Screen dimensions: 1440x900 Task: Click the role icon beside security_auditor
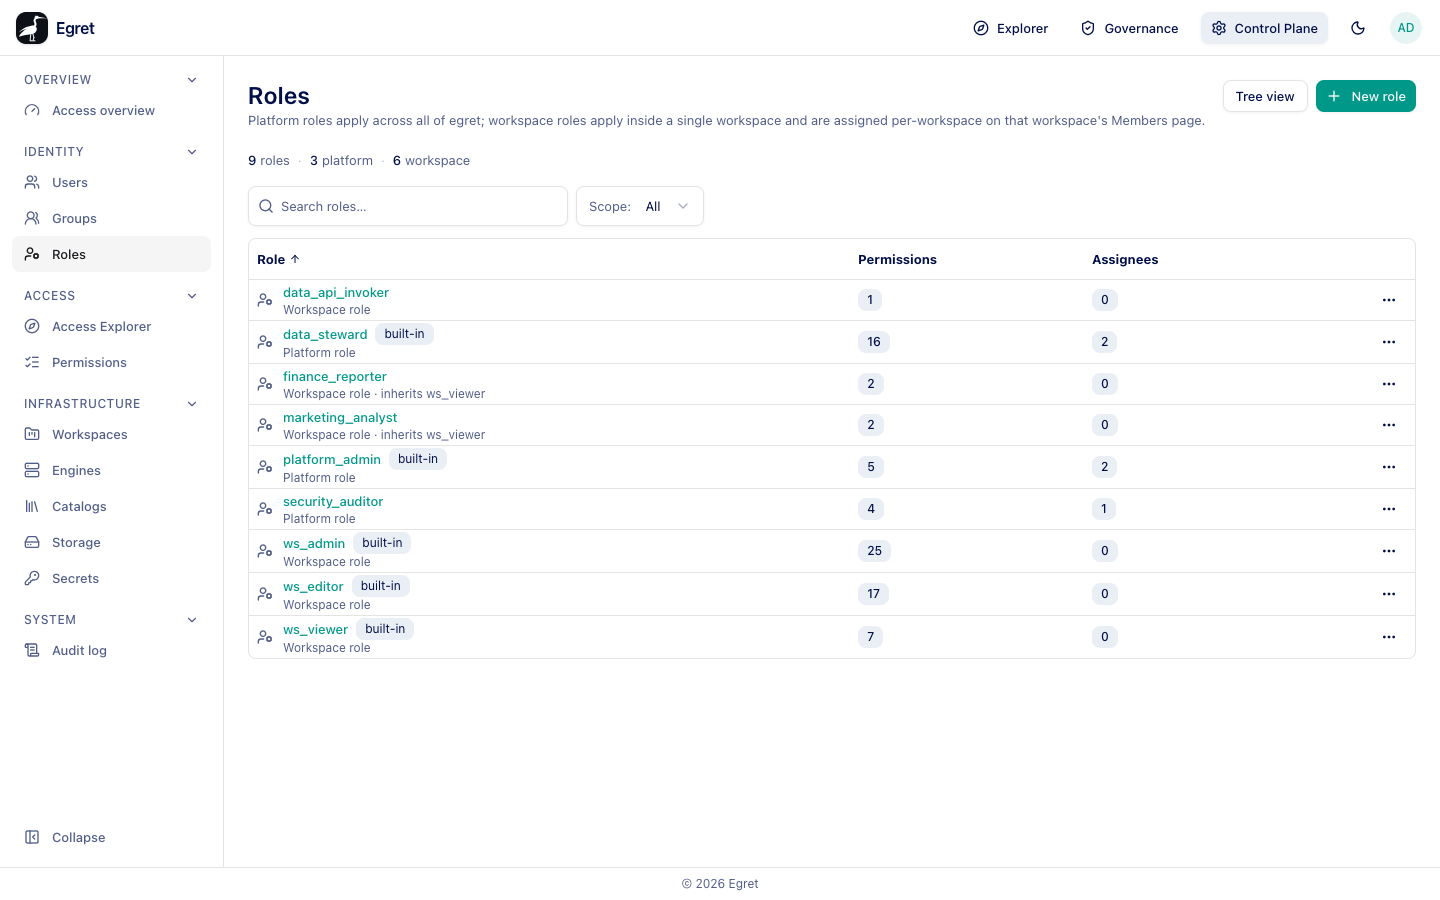265,509
